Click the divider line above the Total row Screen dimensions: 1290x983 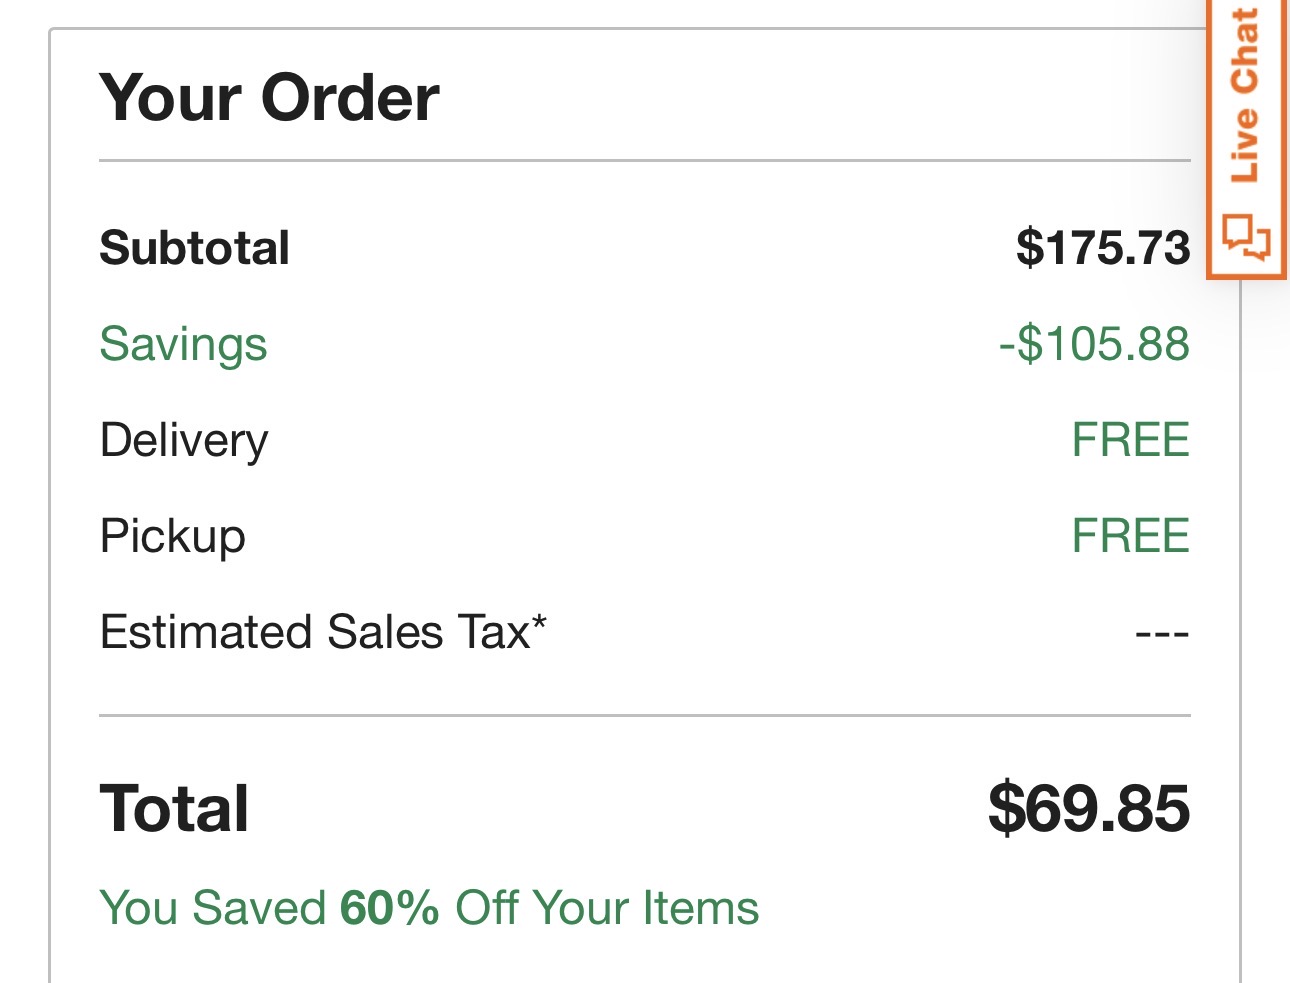point(645,716)
